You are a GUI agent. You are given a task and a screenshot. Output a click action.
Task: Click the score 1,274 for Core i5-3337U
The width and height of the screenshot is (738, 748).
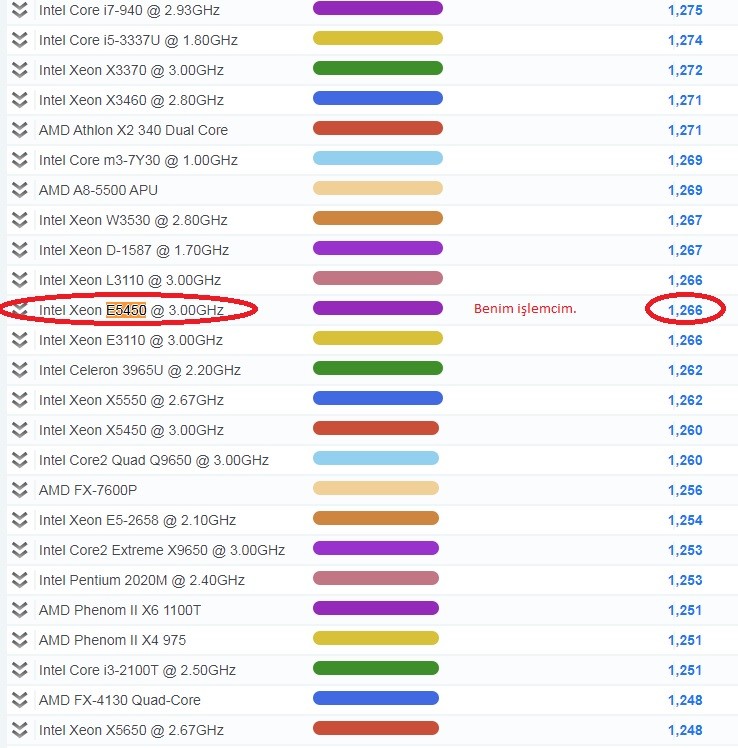[x=685, y=41]
